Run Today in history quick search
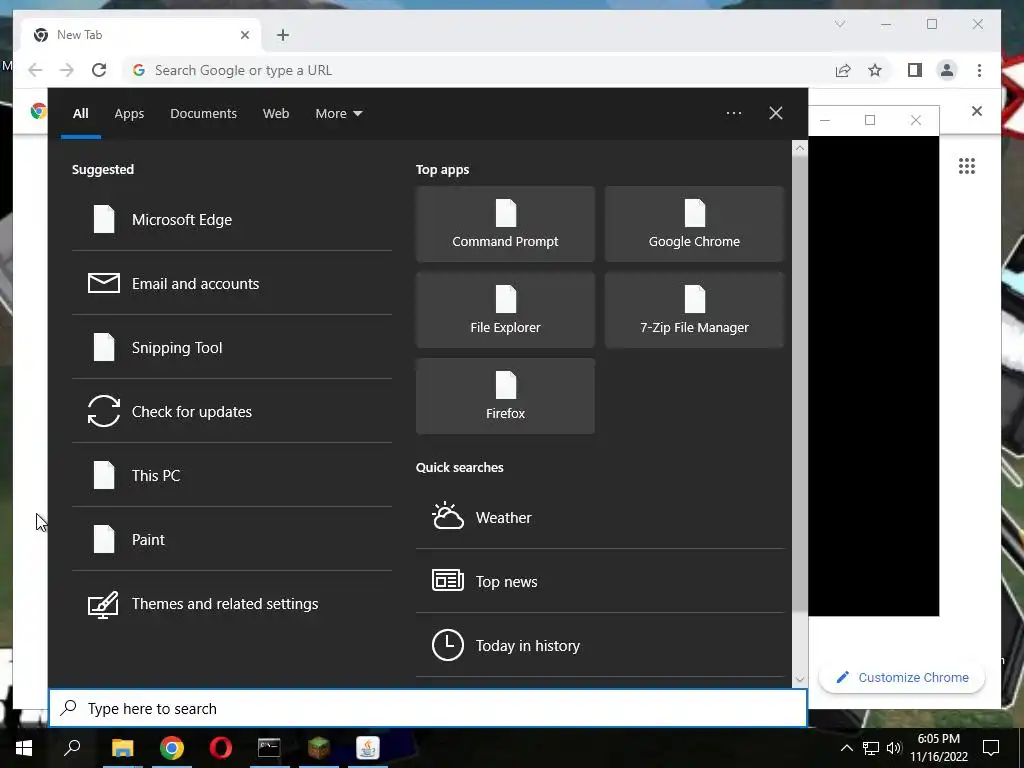Screen dimensions: 1024x768 (x=600, y=645)
